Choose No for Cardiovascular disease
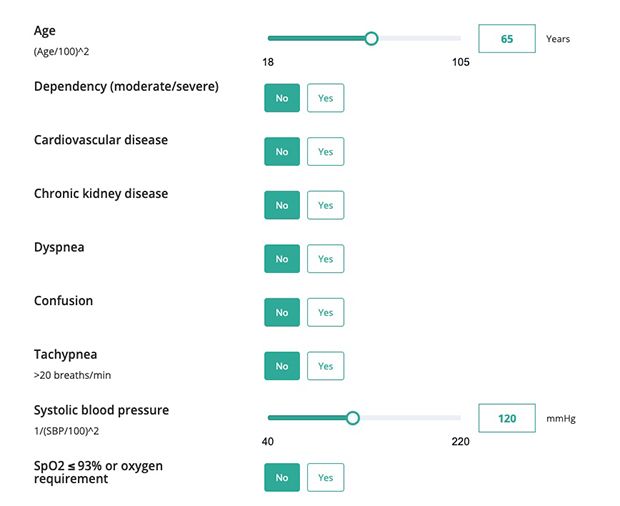The width and height of the screenshot is (620, 506). (x=282, y=152)
